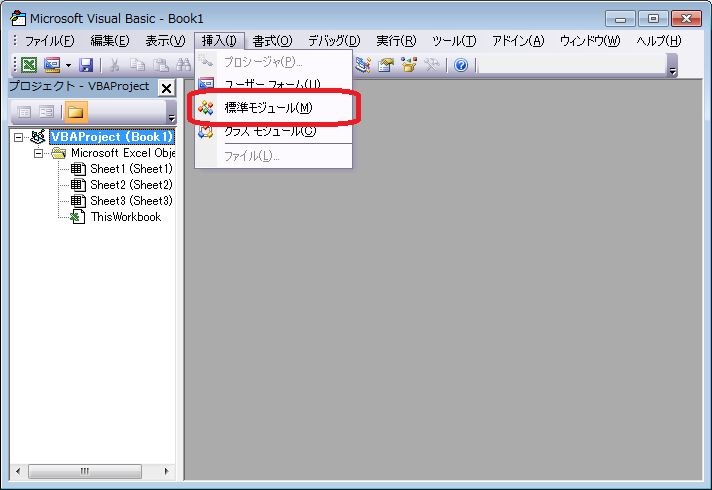Click the Sheet3 worksheet icon
This screenshot has height=490, width=712.
pyautogui.click(x=78, y=201)
